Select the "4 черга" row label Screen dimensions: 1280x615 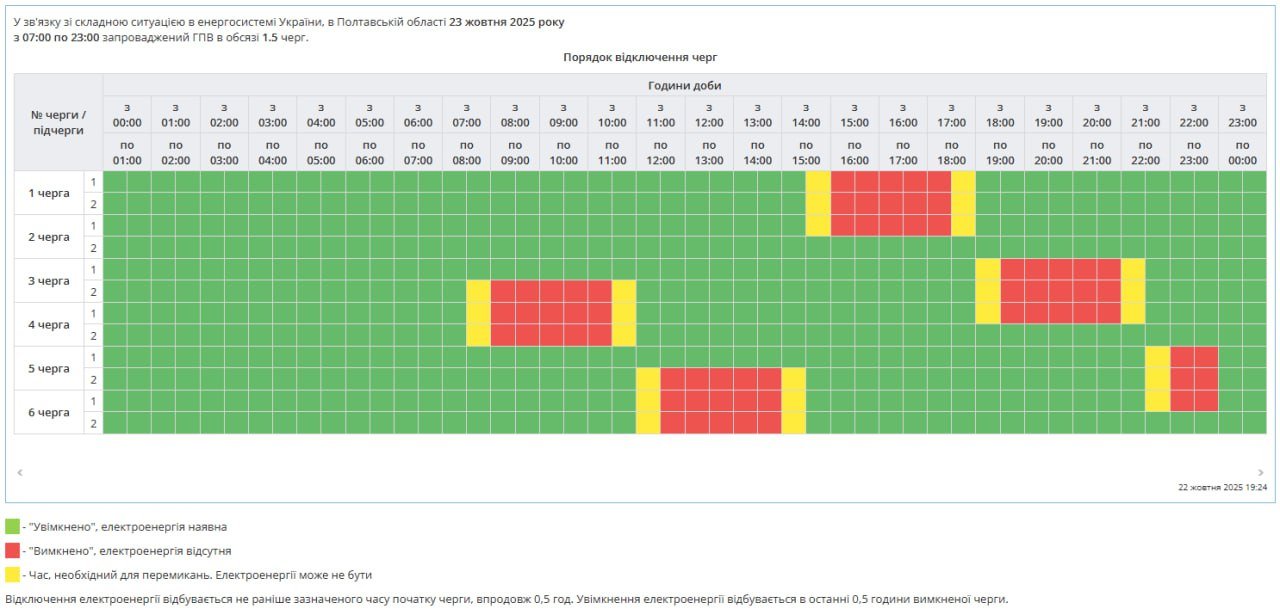coord(49,325)
